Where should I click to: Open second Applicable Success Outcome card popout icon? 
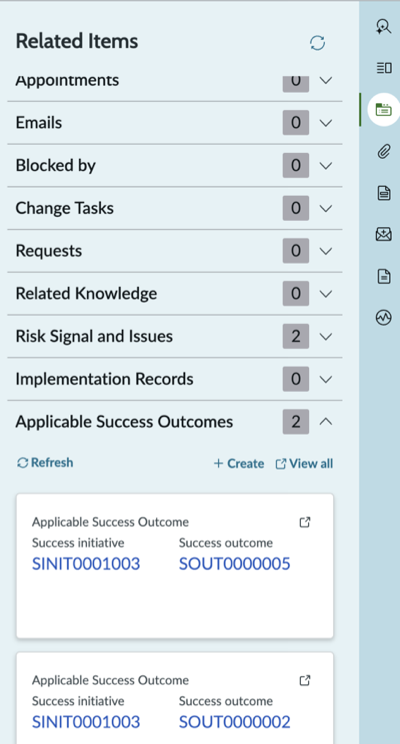click(305, 680)
